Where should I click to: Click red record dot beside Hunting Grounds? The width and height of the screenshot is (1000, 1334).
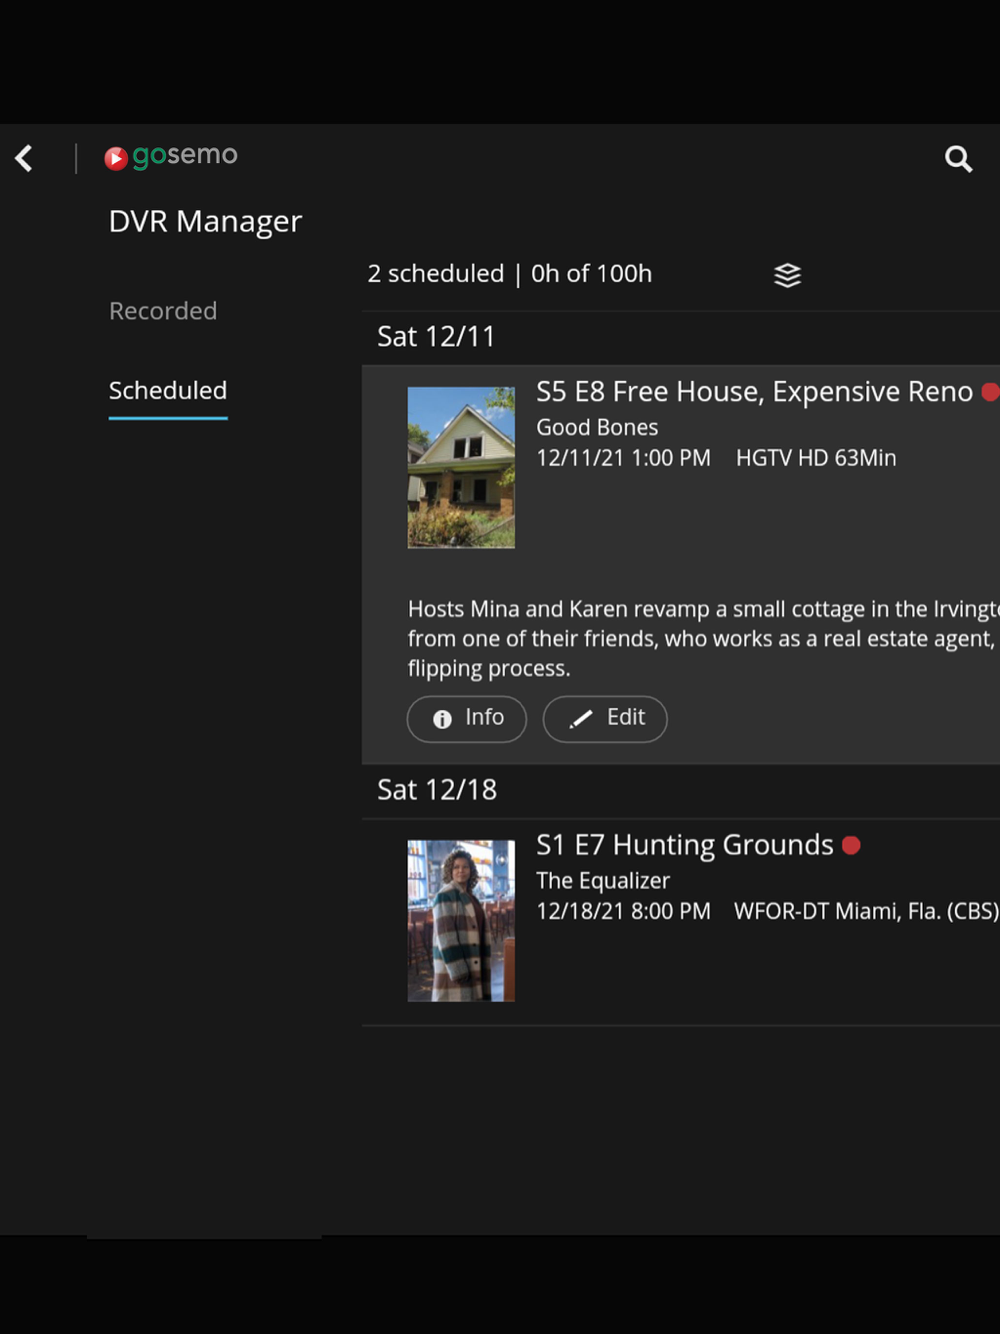[x=851, y=845]
